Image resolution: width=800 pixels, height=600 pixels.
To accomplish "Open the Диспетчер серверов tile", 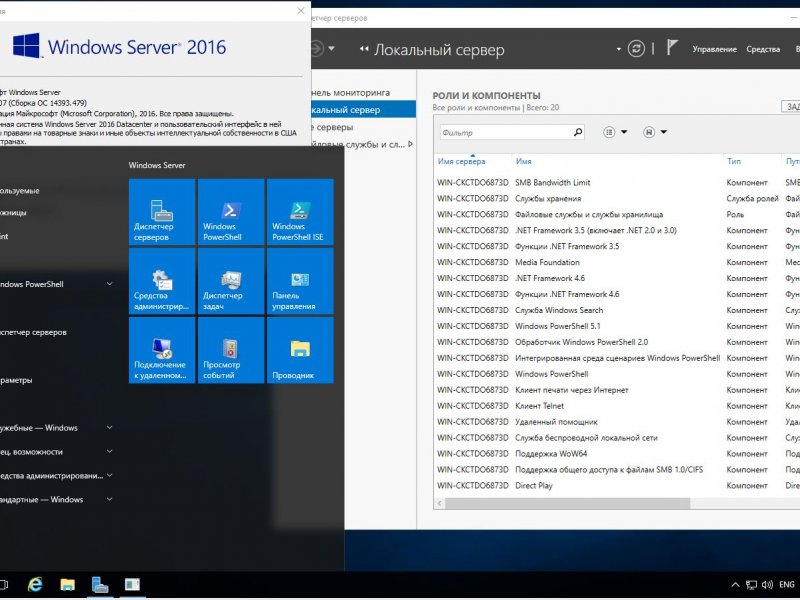I will coord(162,212).
